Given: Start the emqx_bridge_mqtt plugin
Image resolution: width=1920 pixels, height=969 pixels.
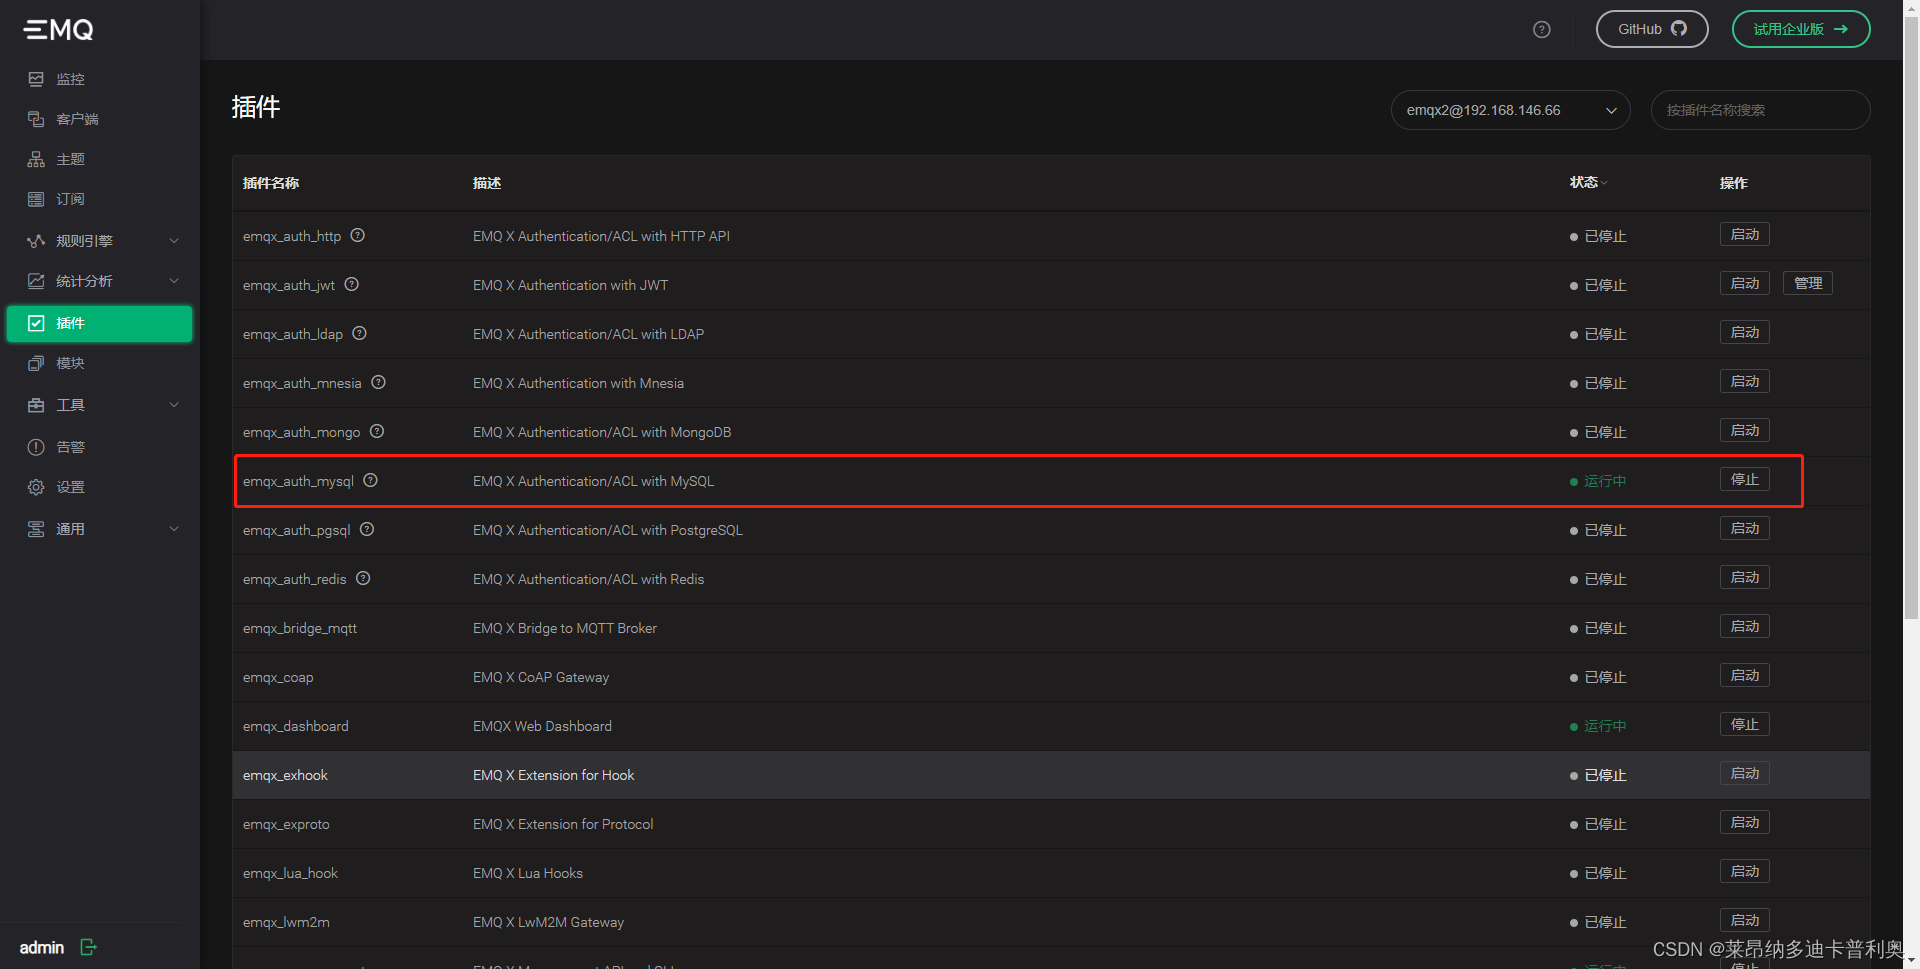Looking at the screenshot, I should click(1744, 626).
